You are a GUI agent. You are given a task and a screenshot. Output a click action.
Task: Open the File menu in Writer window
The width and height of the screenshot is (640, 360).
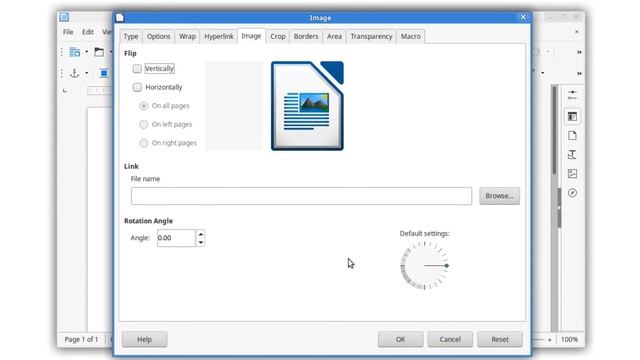pyautogui.click(x=68, y=32)
